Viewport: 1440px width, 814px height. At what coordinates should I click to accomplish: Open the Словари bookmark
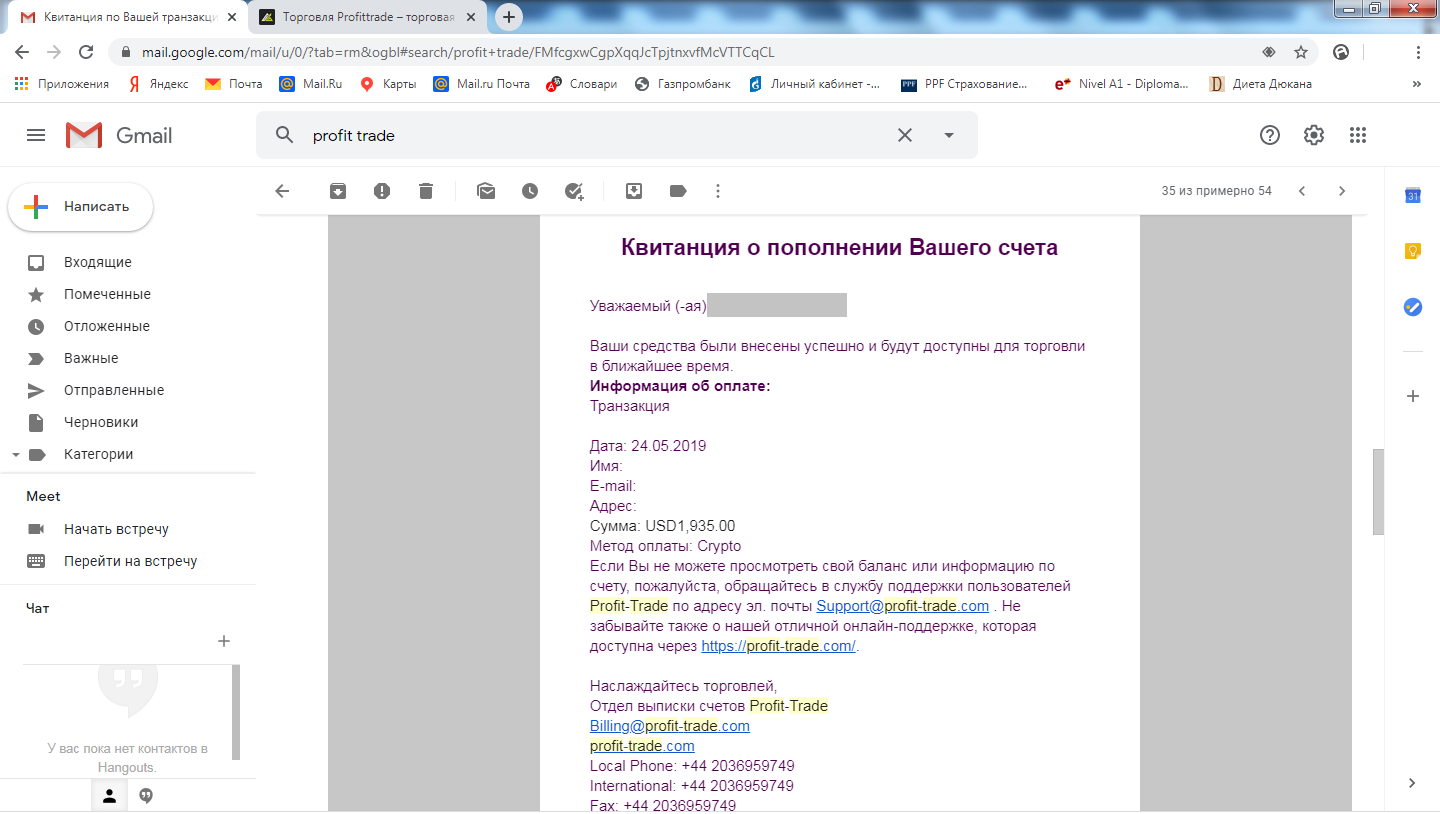(581, 84)
